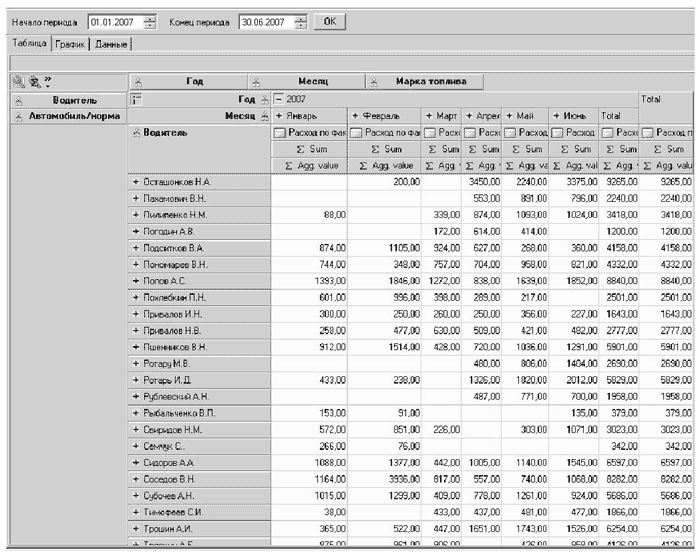Click the Автомобиль/норма dimension button
The width and height of the screenshot is (700, 554).
68,117
